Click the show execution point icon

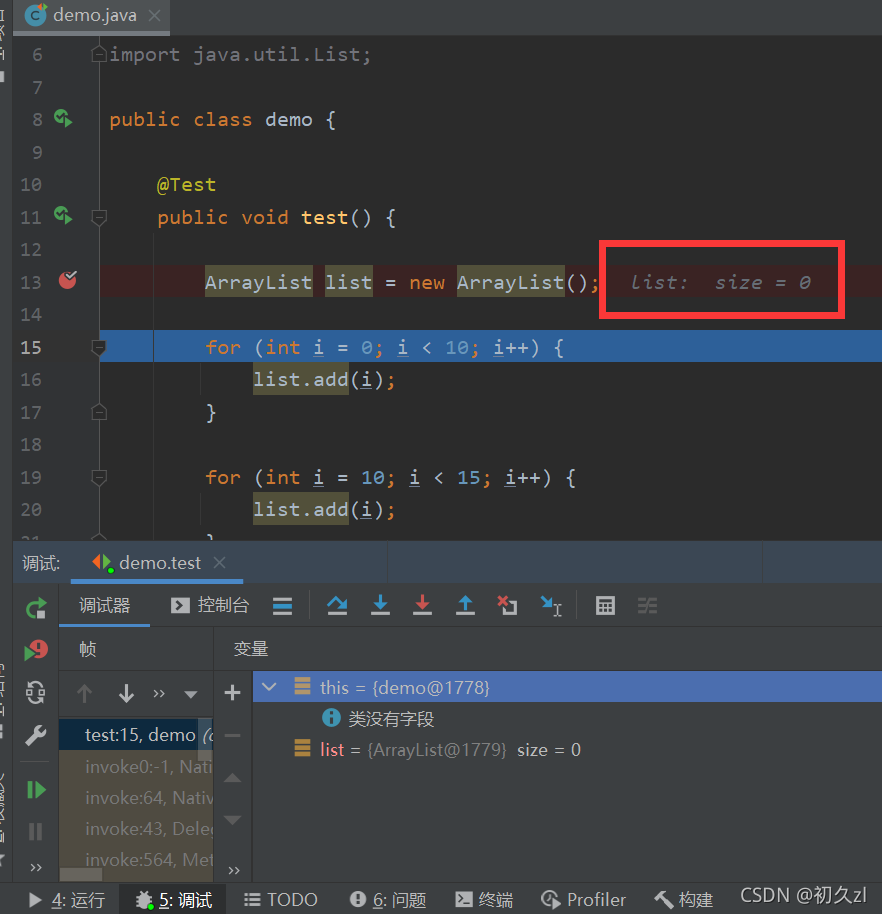pos(282,606)
